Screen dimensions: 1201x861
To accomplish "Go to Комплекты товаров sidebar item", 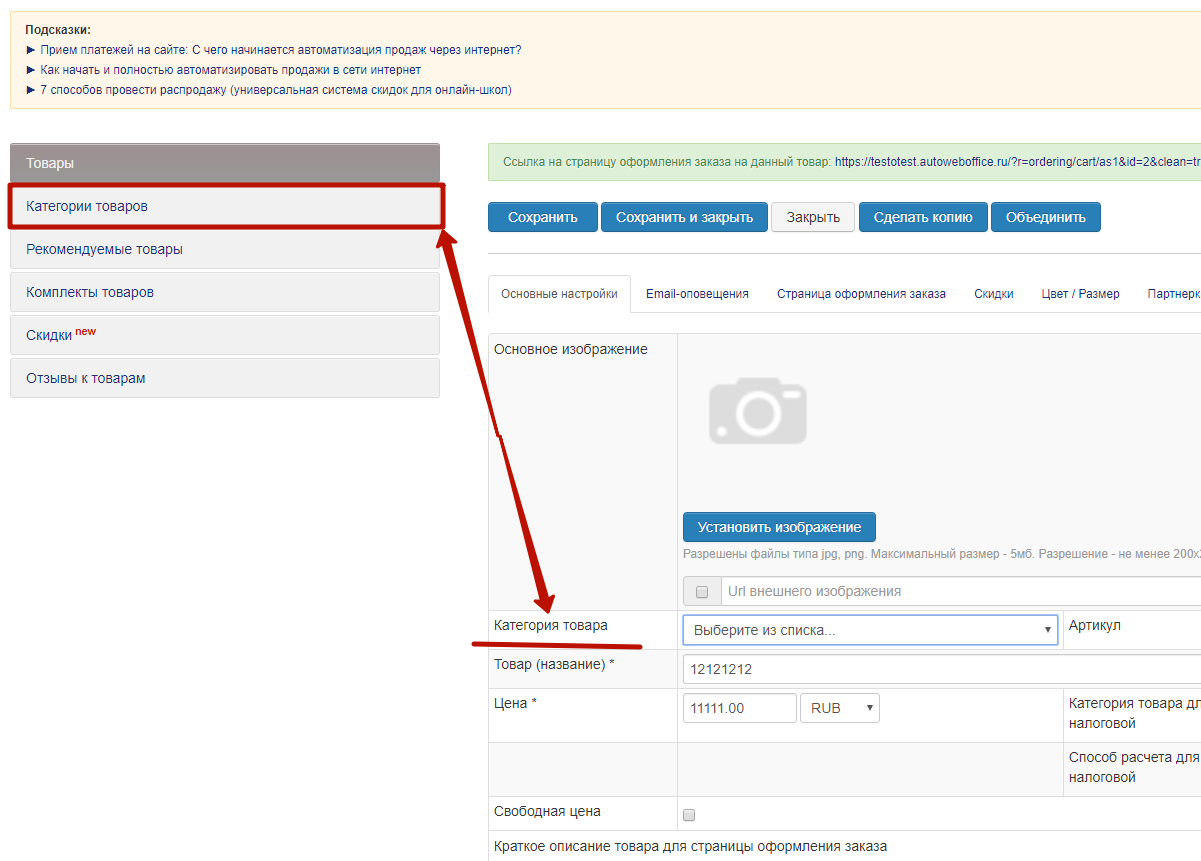I will (225, 292).
